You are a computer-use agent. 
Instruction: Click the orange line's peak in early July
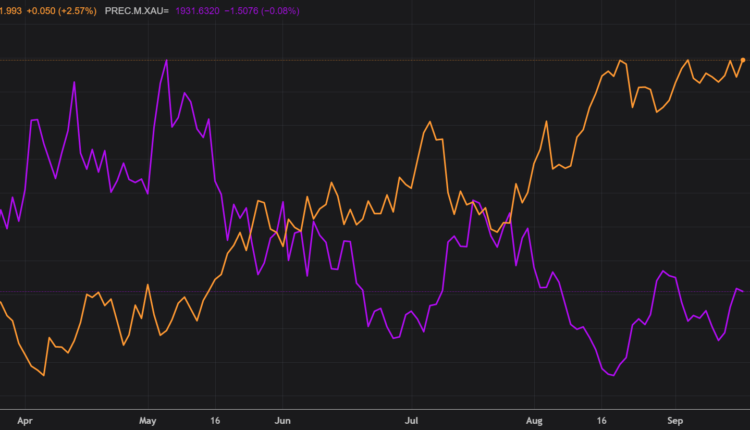[429, 123]
